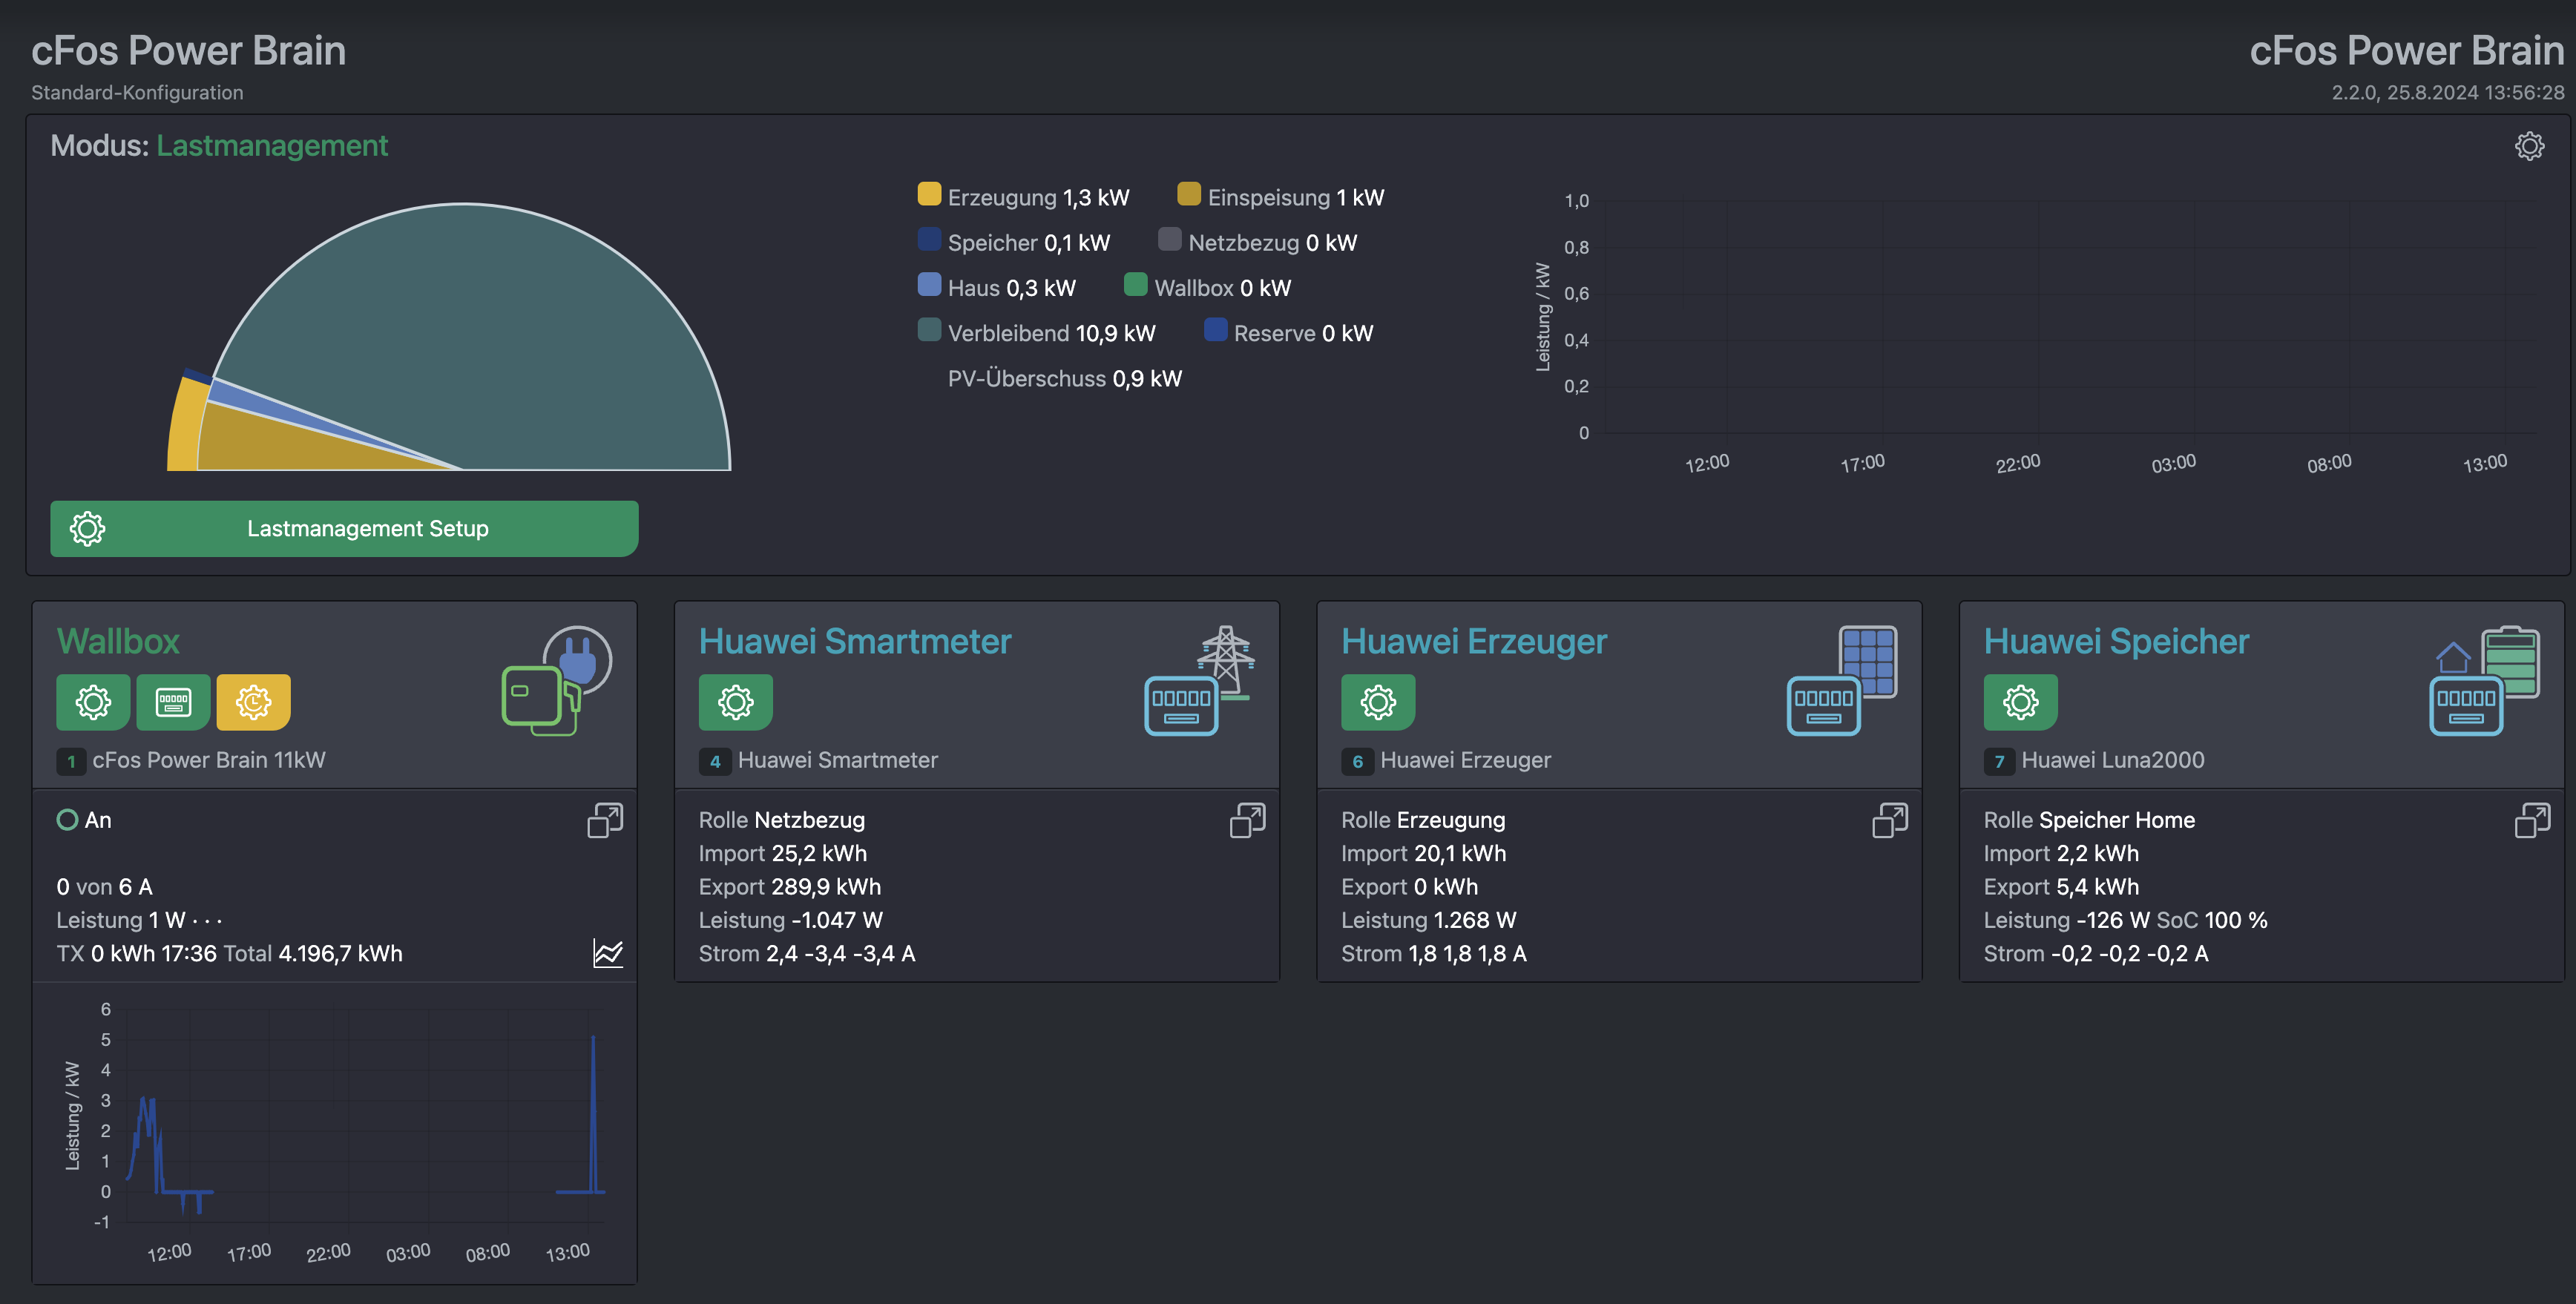Image resolution: width=2576 pixels, height=1304 pixels.
Task: Click the Huawei Erzeuger tile title
Action: tap(1474, 641)
